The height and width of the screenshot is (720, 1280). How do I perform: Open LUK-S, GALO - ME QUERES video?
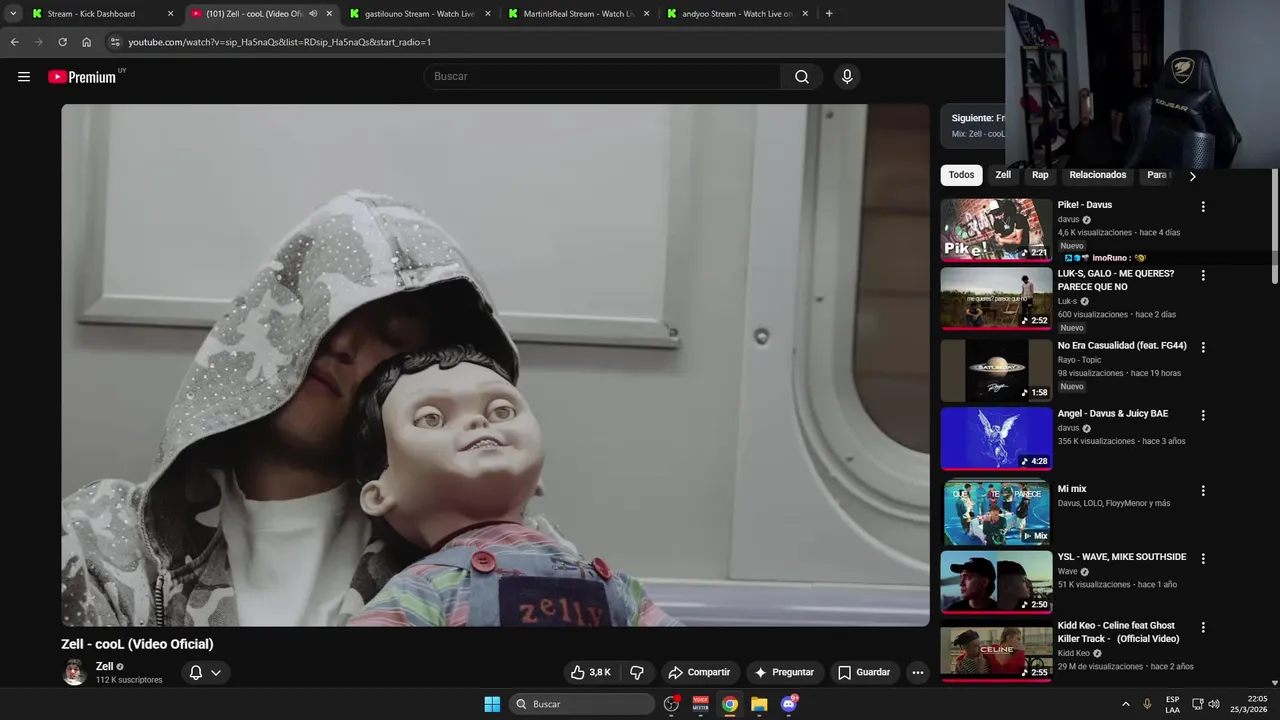click(996, 298)
